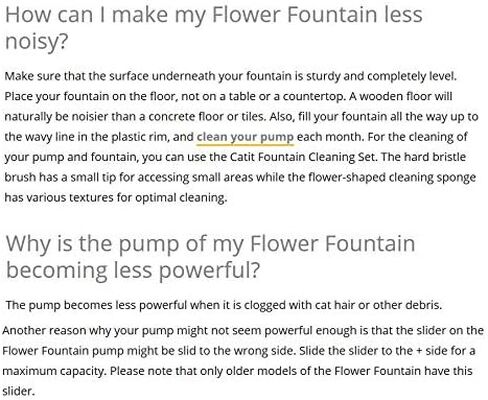Click the line starting 'Place your fountain on the floor'
This screenshot has width=488, height=400.
(228, 97)
